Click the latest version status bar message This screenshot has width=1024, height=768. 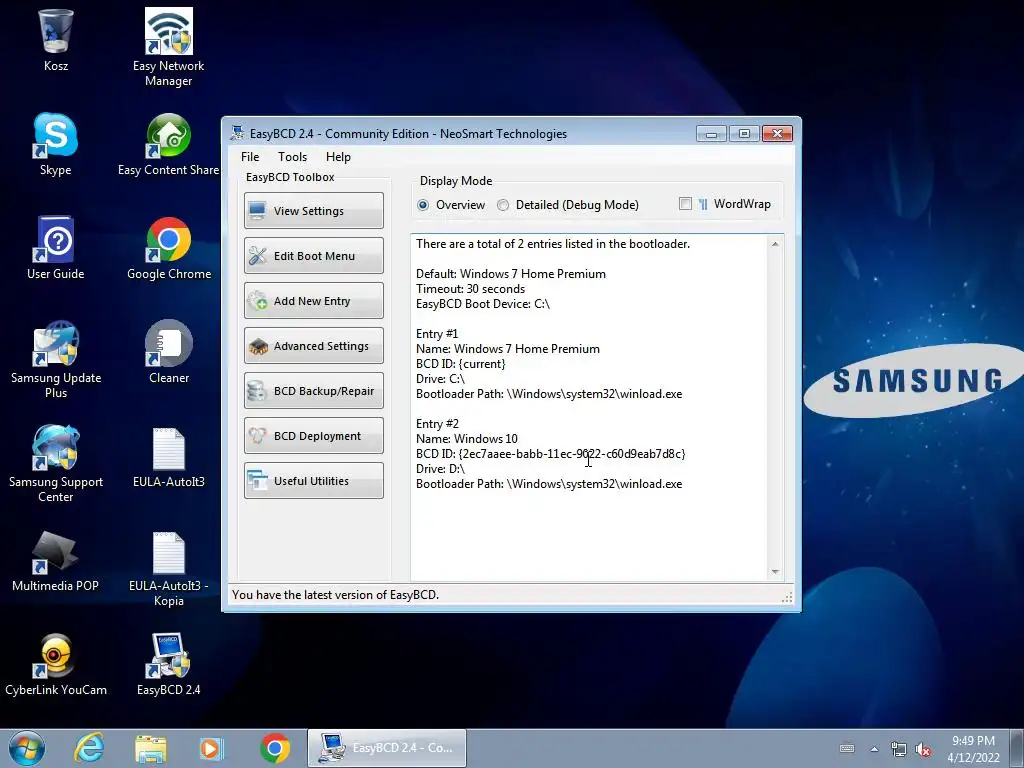336,595
